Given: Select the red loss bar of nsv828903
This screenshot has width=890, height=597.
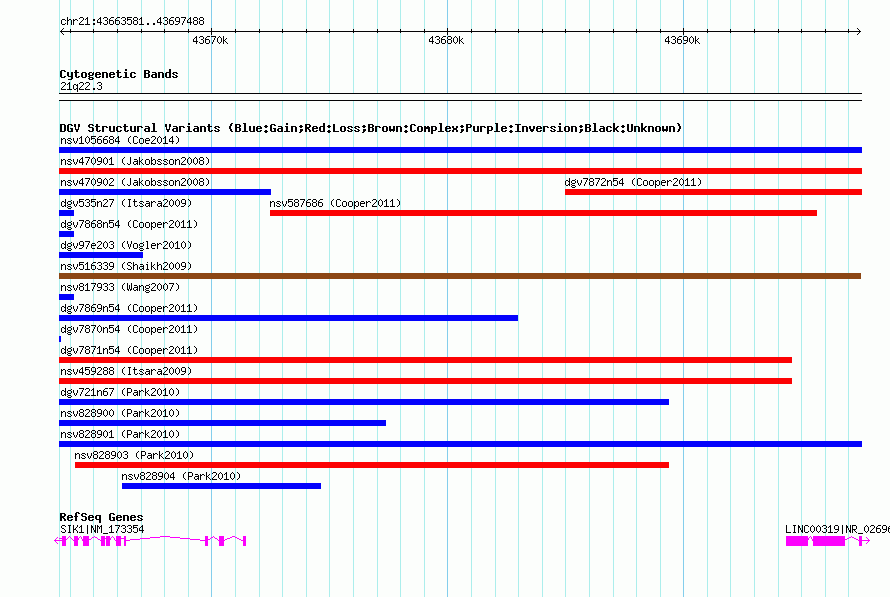Looking at the screenshot, I should (372, 465).
